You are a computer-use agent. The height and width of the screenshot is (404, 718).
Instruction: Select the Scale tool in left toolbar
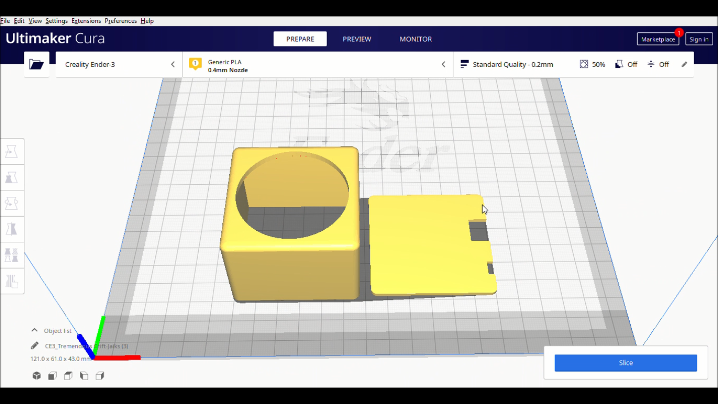pos(11,177)
